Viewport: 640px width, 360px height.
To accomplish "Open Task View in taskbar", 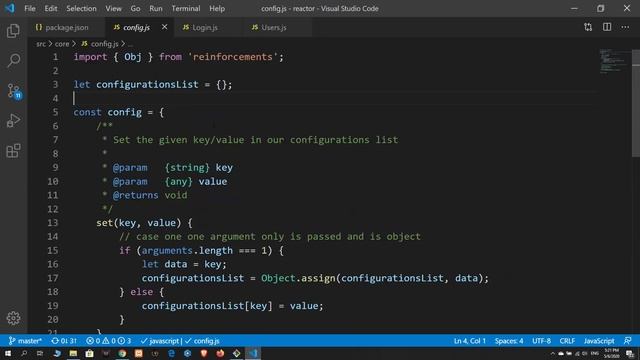I will [40, 353].
